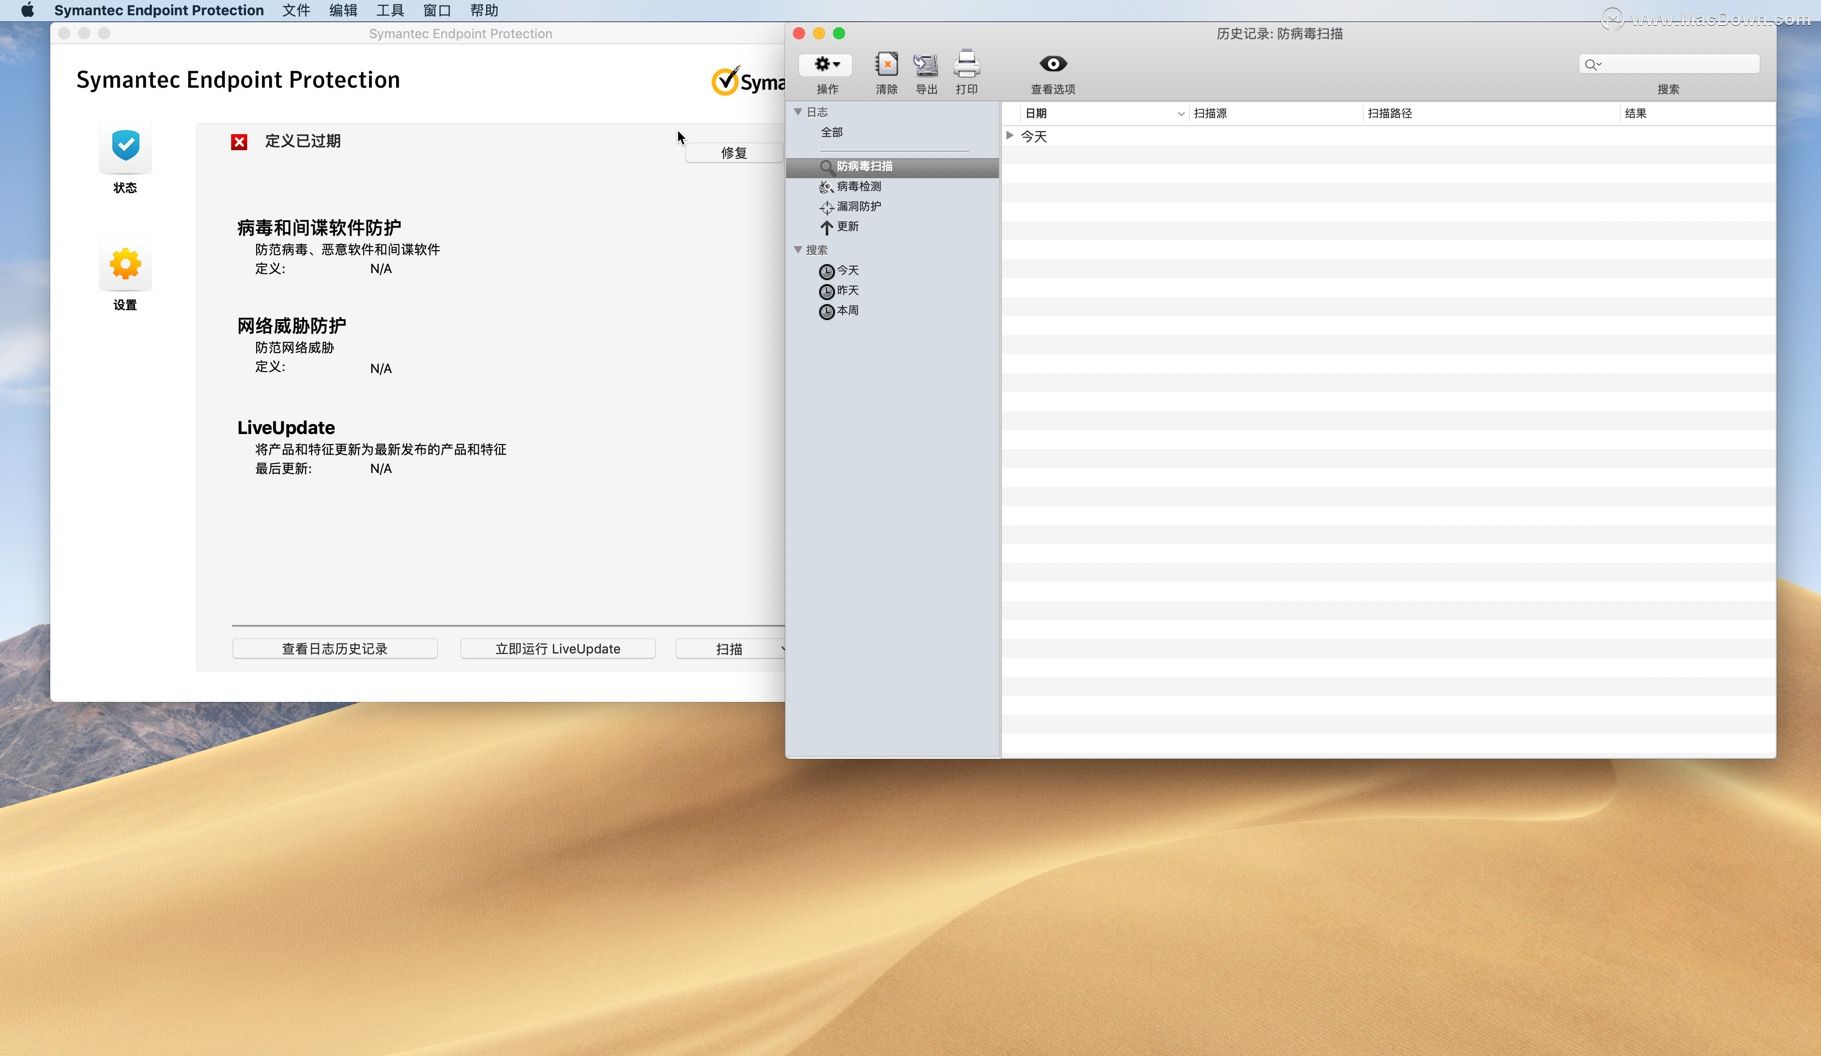This screenshot has width=1821, height=1056.
Task: Click 查看日志历史记录 button
Action: pyautogui.click(x=334, y=649)
